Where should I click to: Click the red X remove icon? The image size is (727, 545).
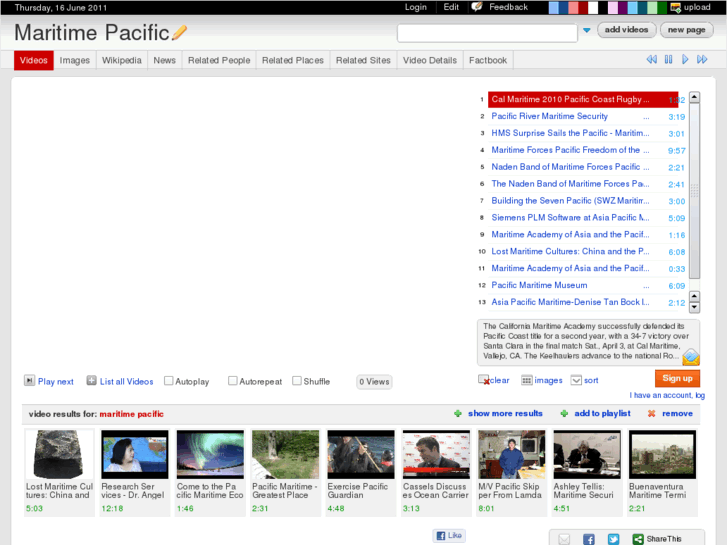652,413
